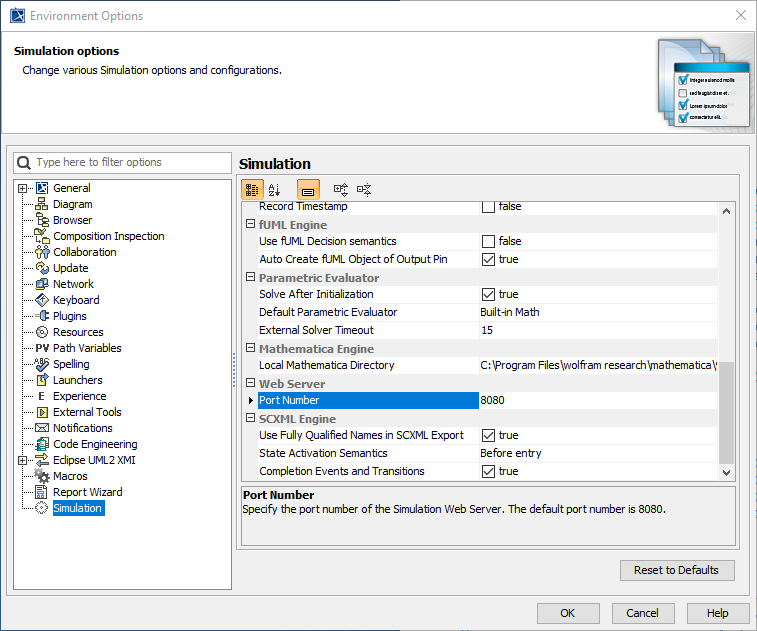Select Experience in options tree

(x=80, y=396)
